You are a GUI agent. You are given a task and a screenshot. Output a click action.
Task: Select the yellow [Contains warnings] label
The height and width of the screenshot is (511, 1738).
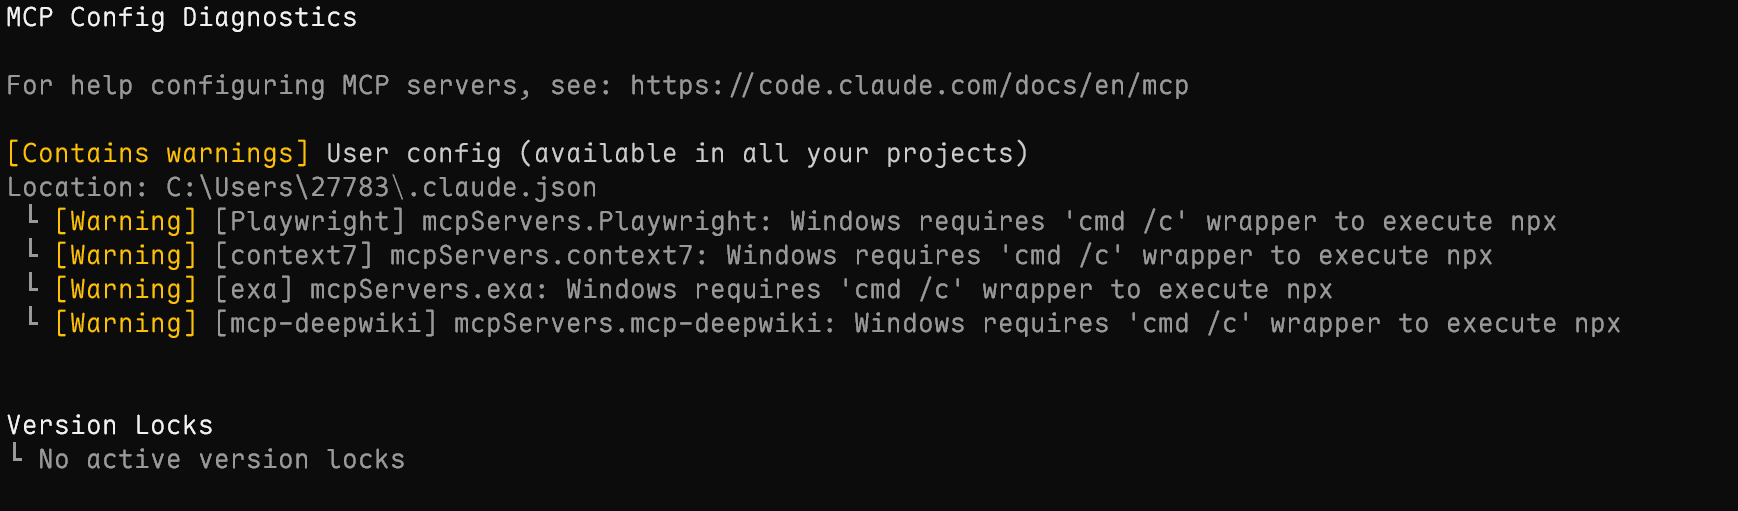(x=158, y=154)
